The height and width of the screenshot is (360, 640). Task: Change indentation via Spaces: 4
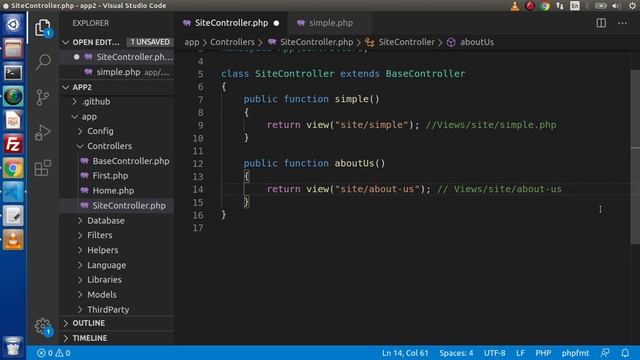(456, 353)
